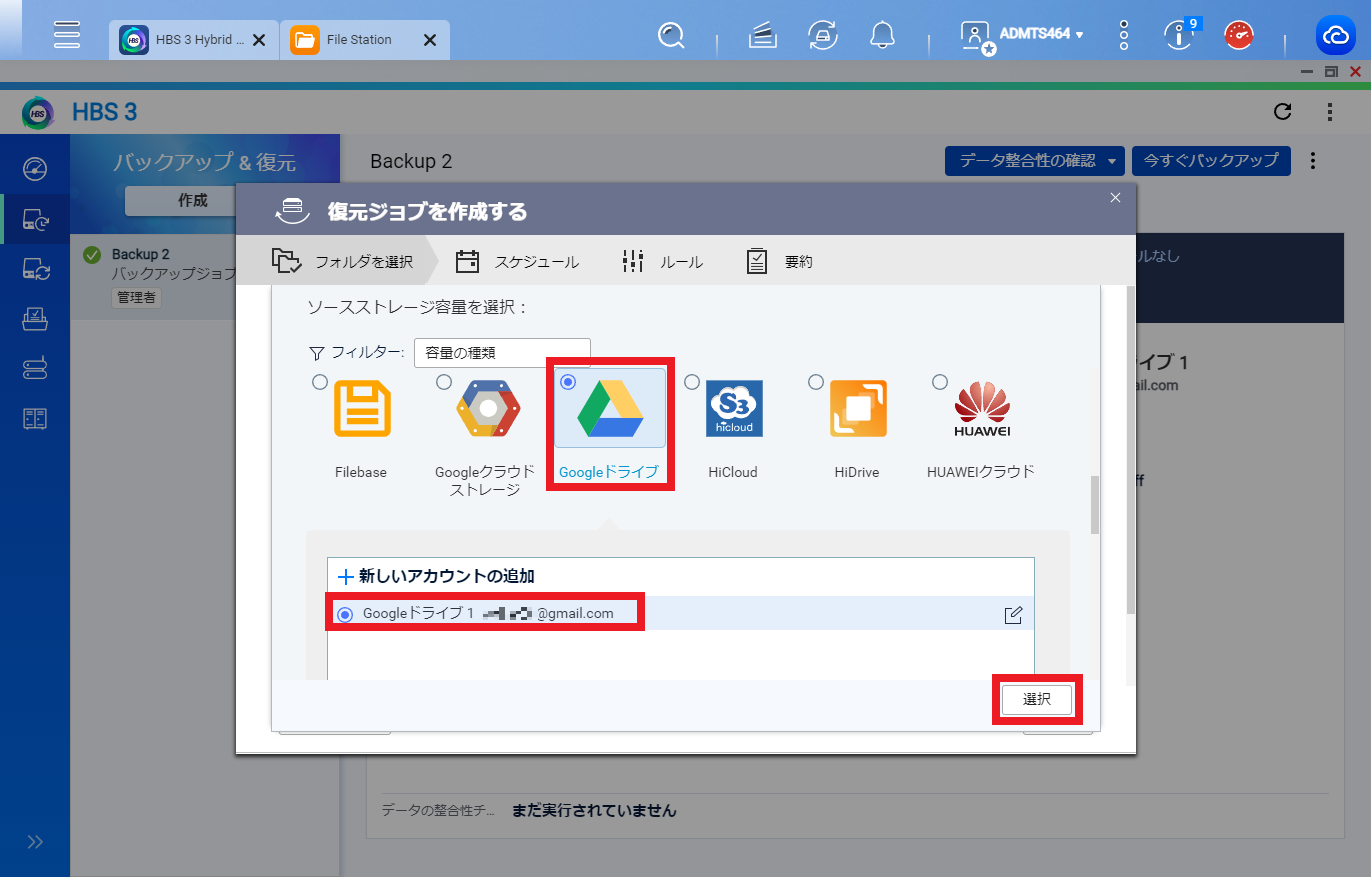
Task: Close the 復元ジョブを作成する dialog
Action: click(1116, 198)
